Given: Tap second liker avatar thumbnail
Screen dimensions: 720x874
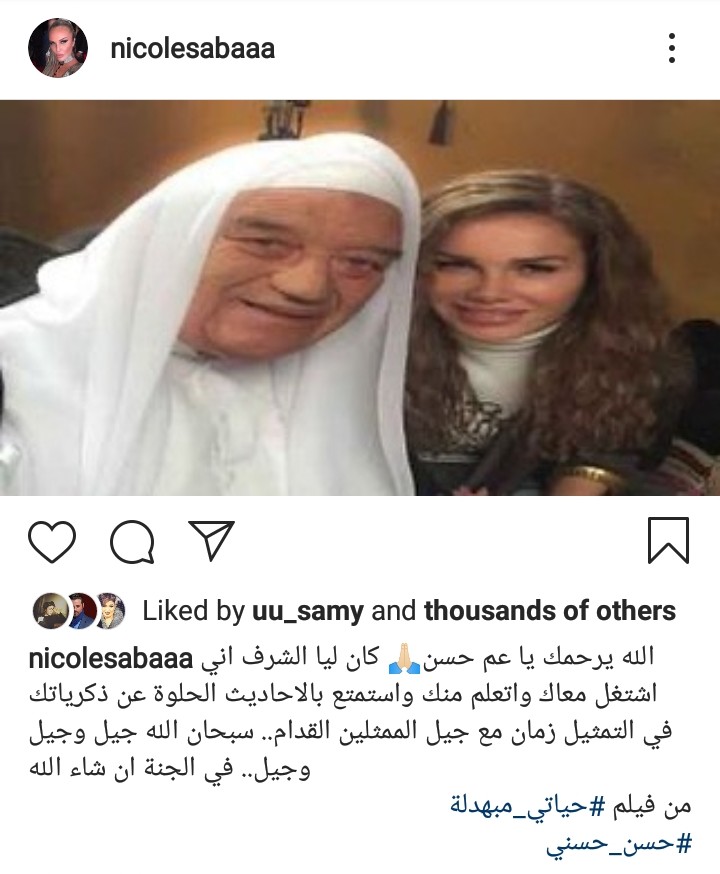Looking at the screenshot, I should tap(80, 610).
